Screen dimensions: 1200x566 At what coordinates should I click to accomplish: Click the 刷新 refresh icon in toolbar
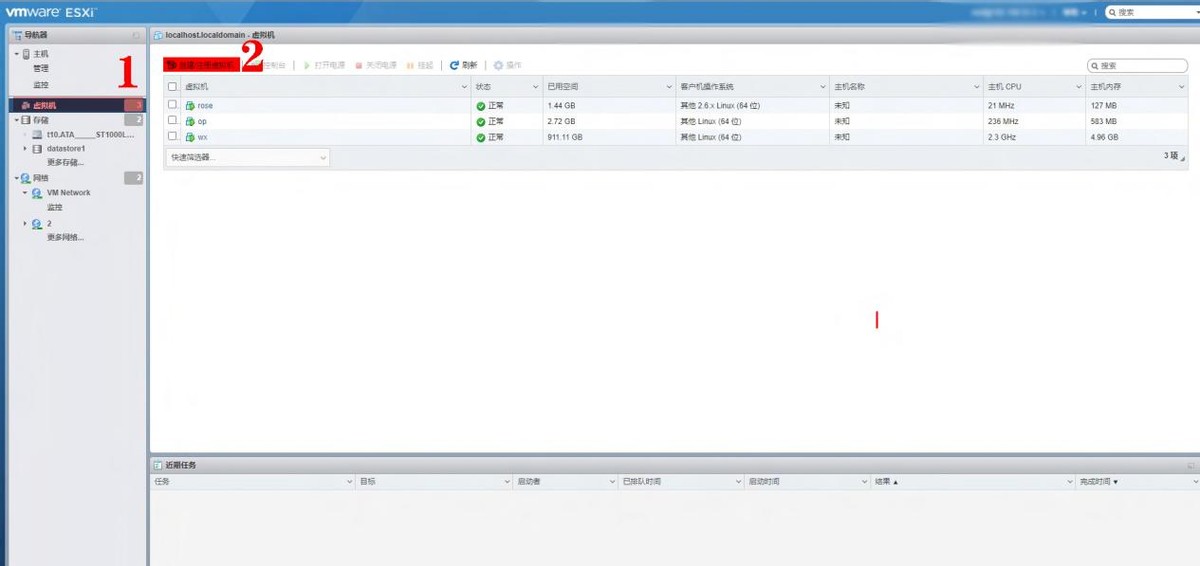pyautogui.click(x=454, y=65)
